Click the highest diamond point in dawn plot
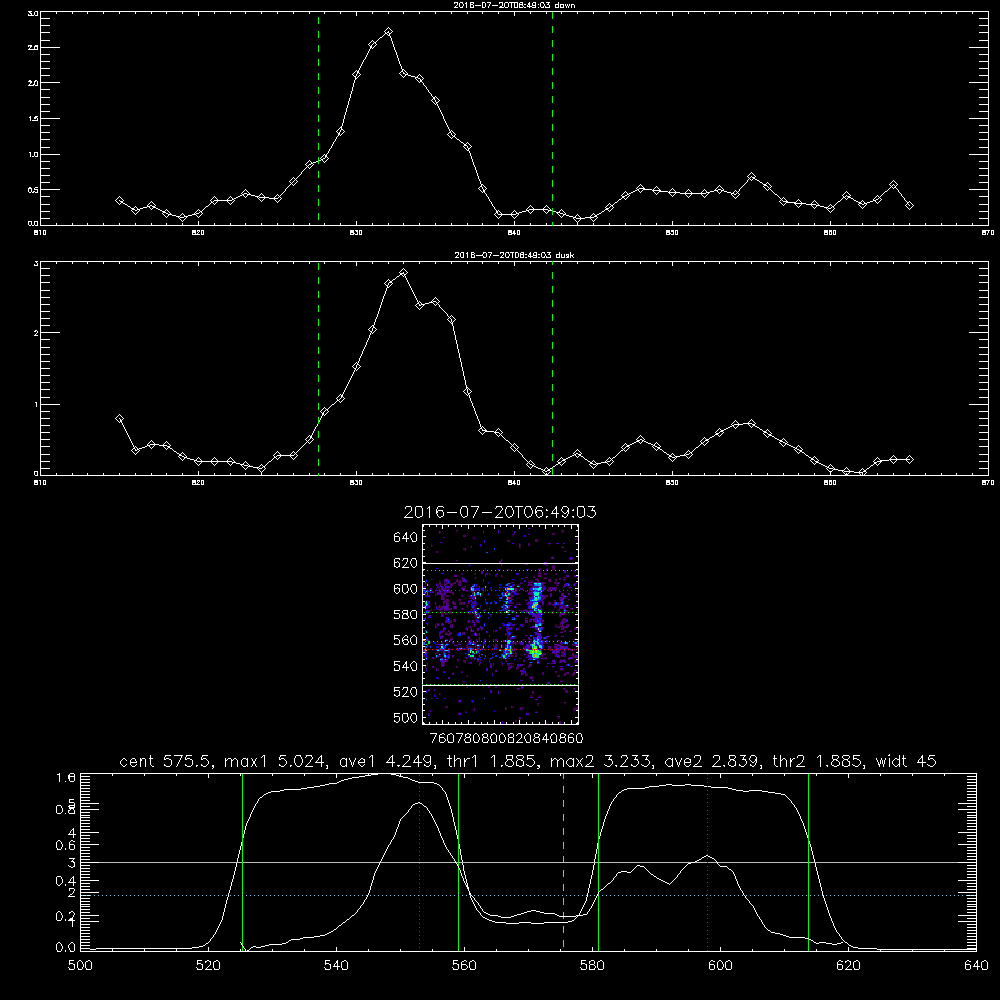 (388, 31)
